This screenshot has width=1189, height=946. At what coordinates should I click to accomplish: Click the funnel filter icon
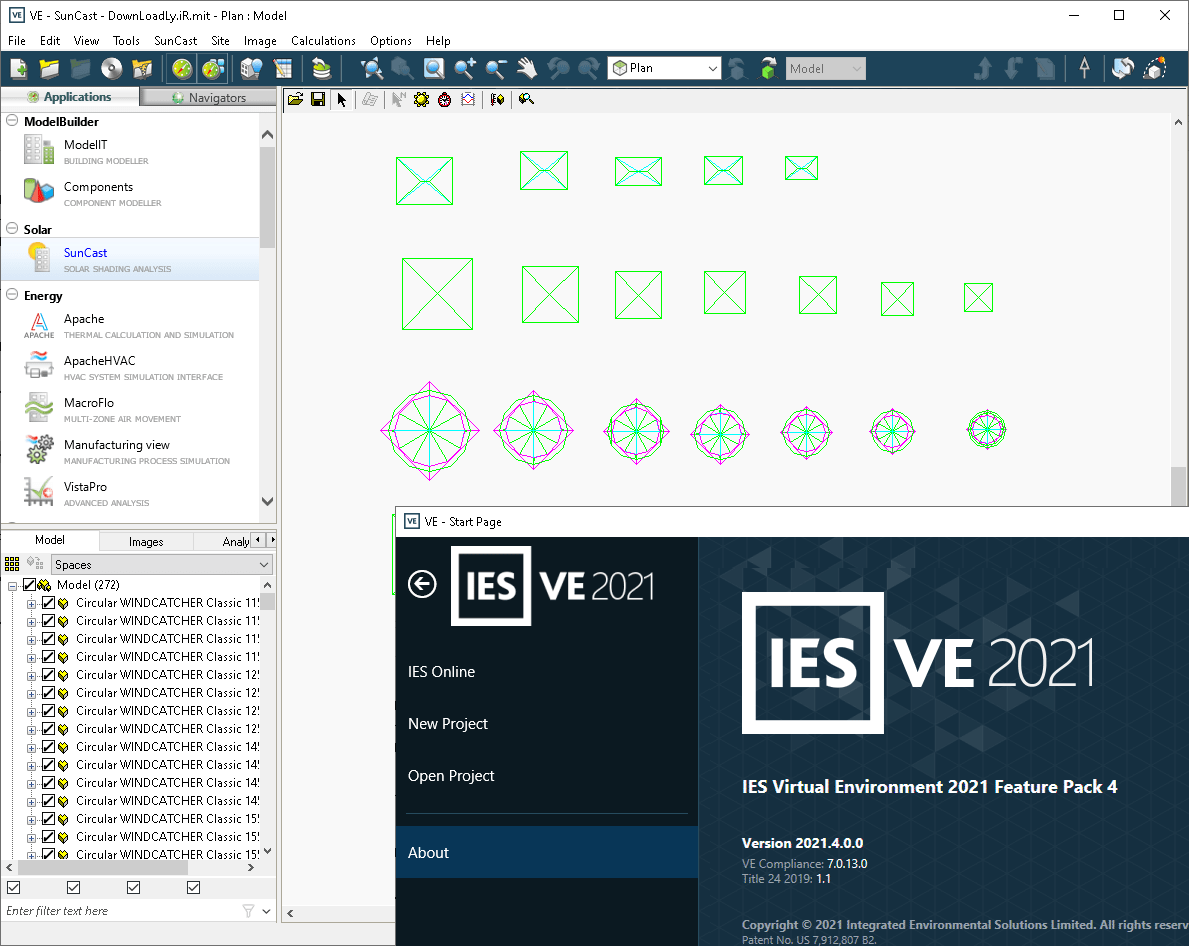click(x=248, y=911)
